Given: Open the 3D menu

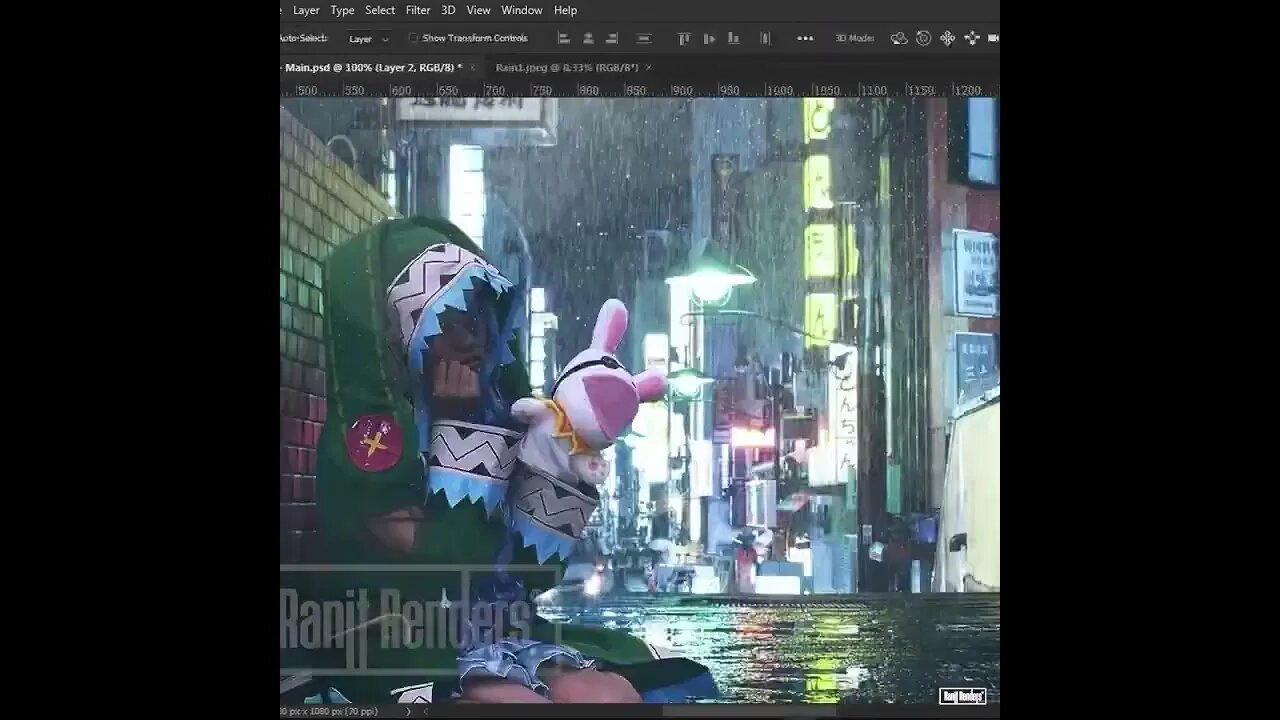Looking at the screenshot, I should pos(448,10).
